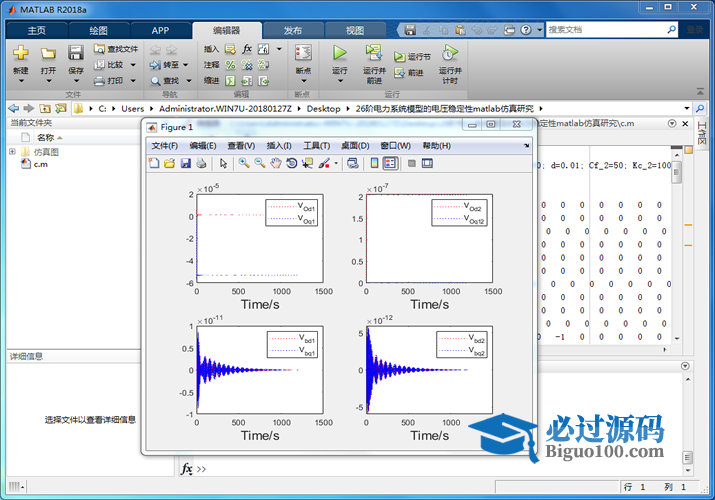Click the Zoom In magnifier tool
715x500 pixels.
[243, 163]
